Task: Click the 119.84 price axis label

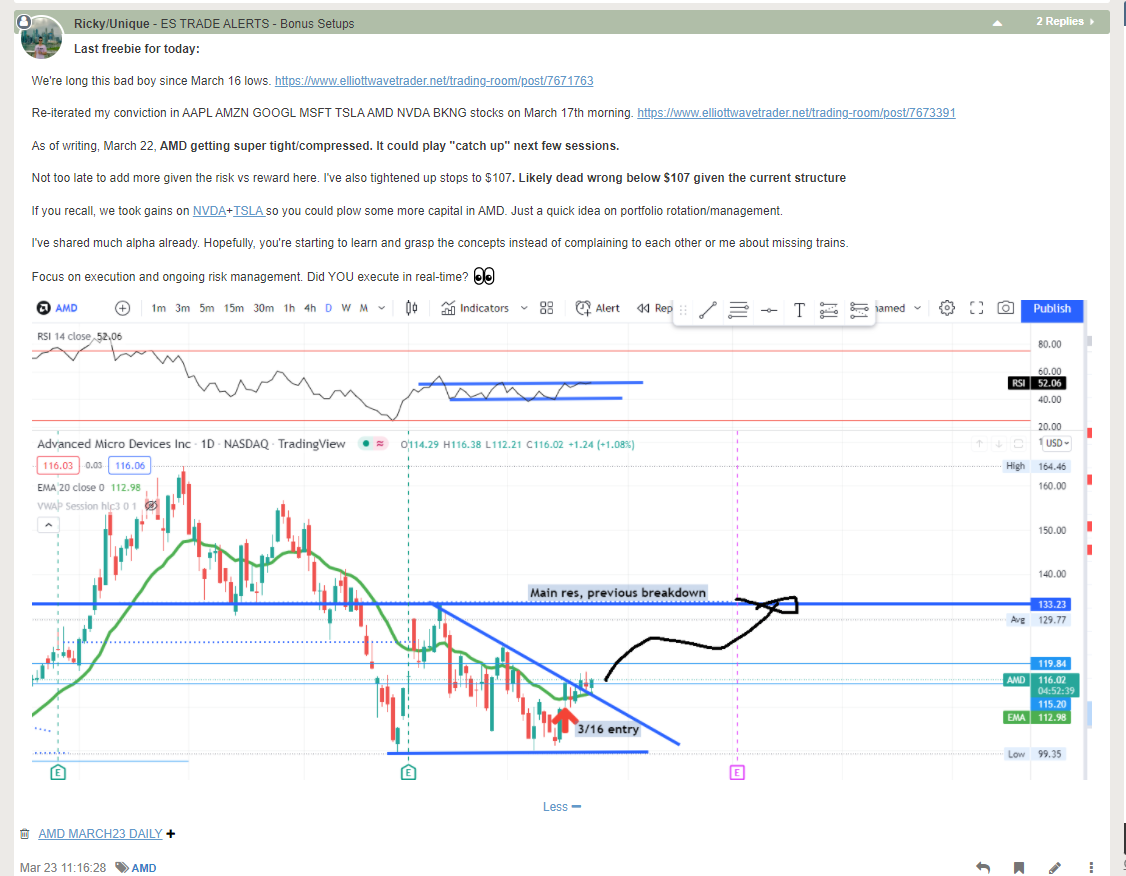Action: click(x=1051, y=663)
